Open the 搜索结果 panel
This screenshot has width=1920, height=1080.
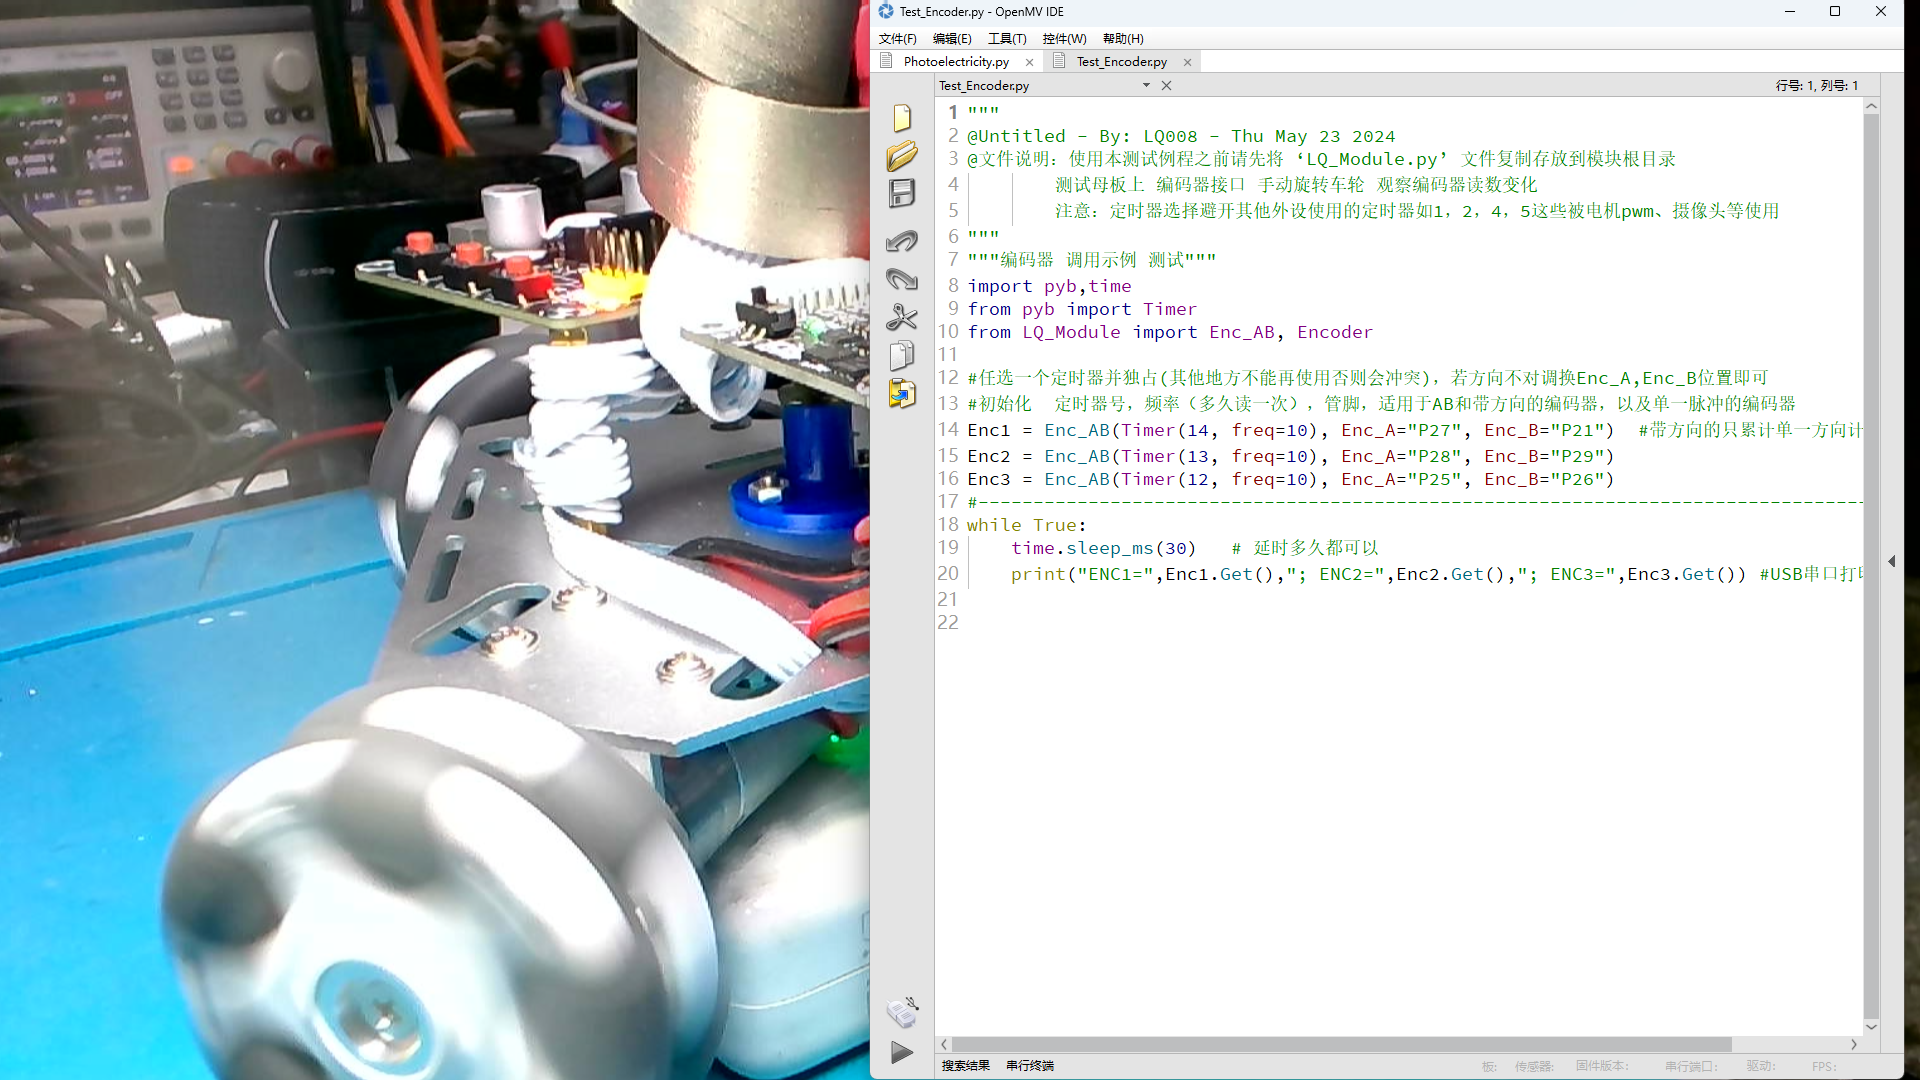tap(965, 1066)
